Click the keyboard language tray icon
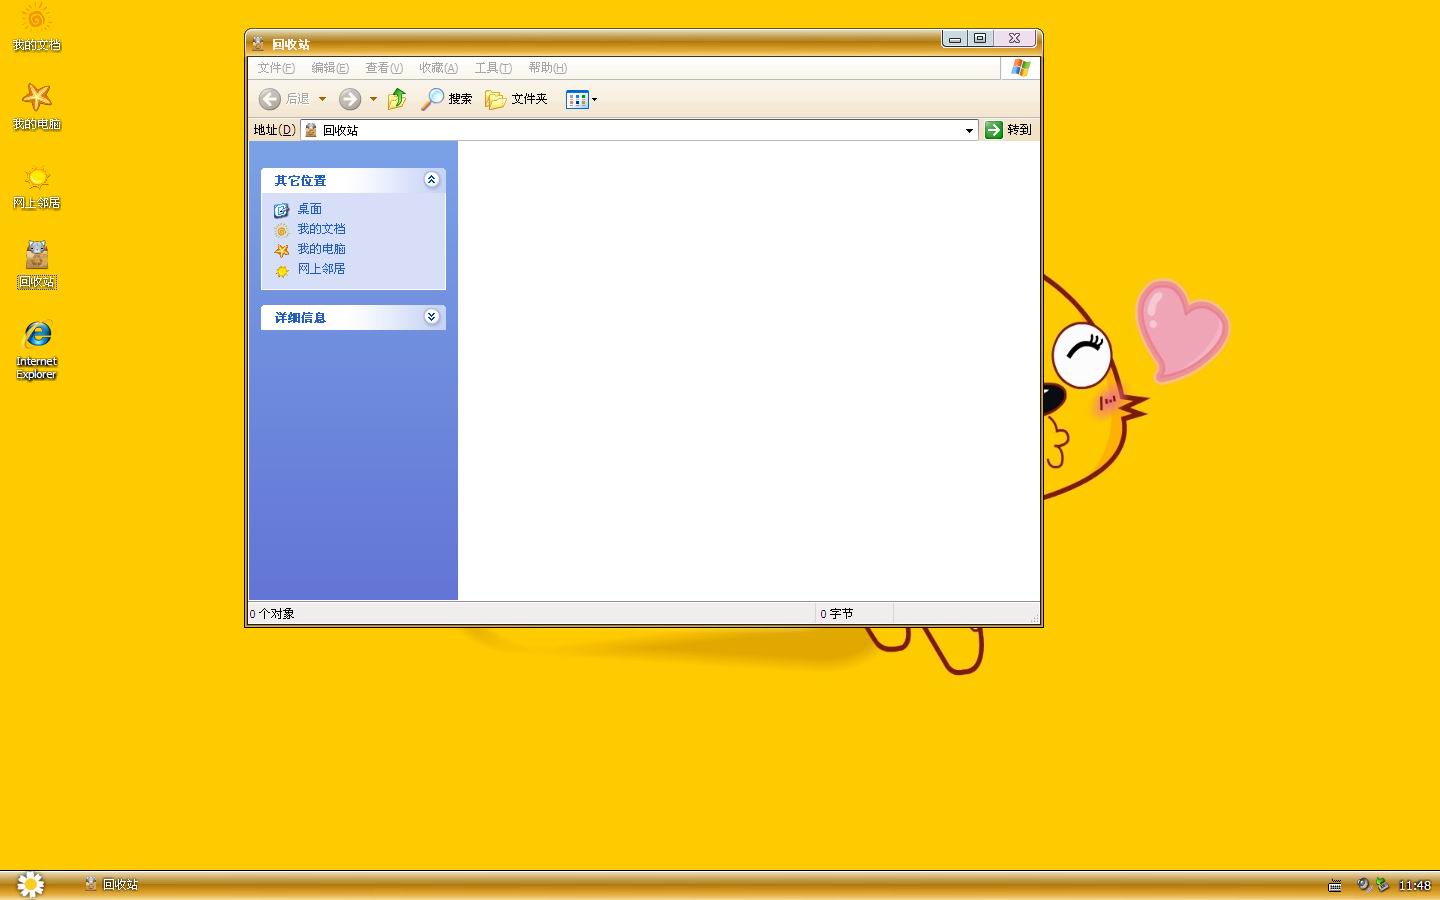Image resolution: width=1440 pixels, height=900 pixels. point(1335,885)
